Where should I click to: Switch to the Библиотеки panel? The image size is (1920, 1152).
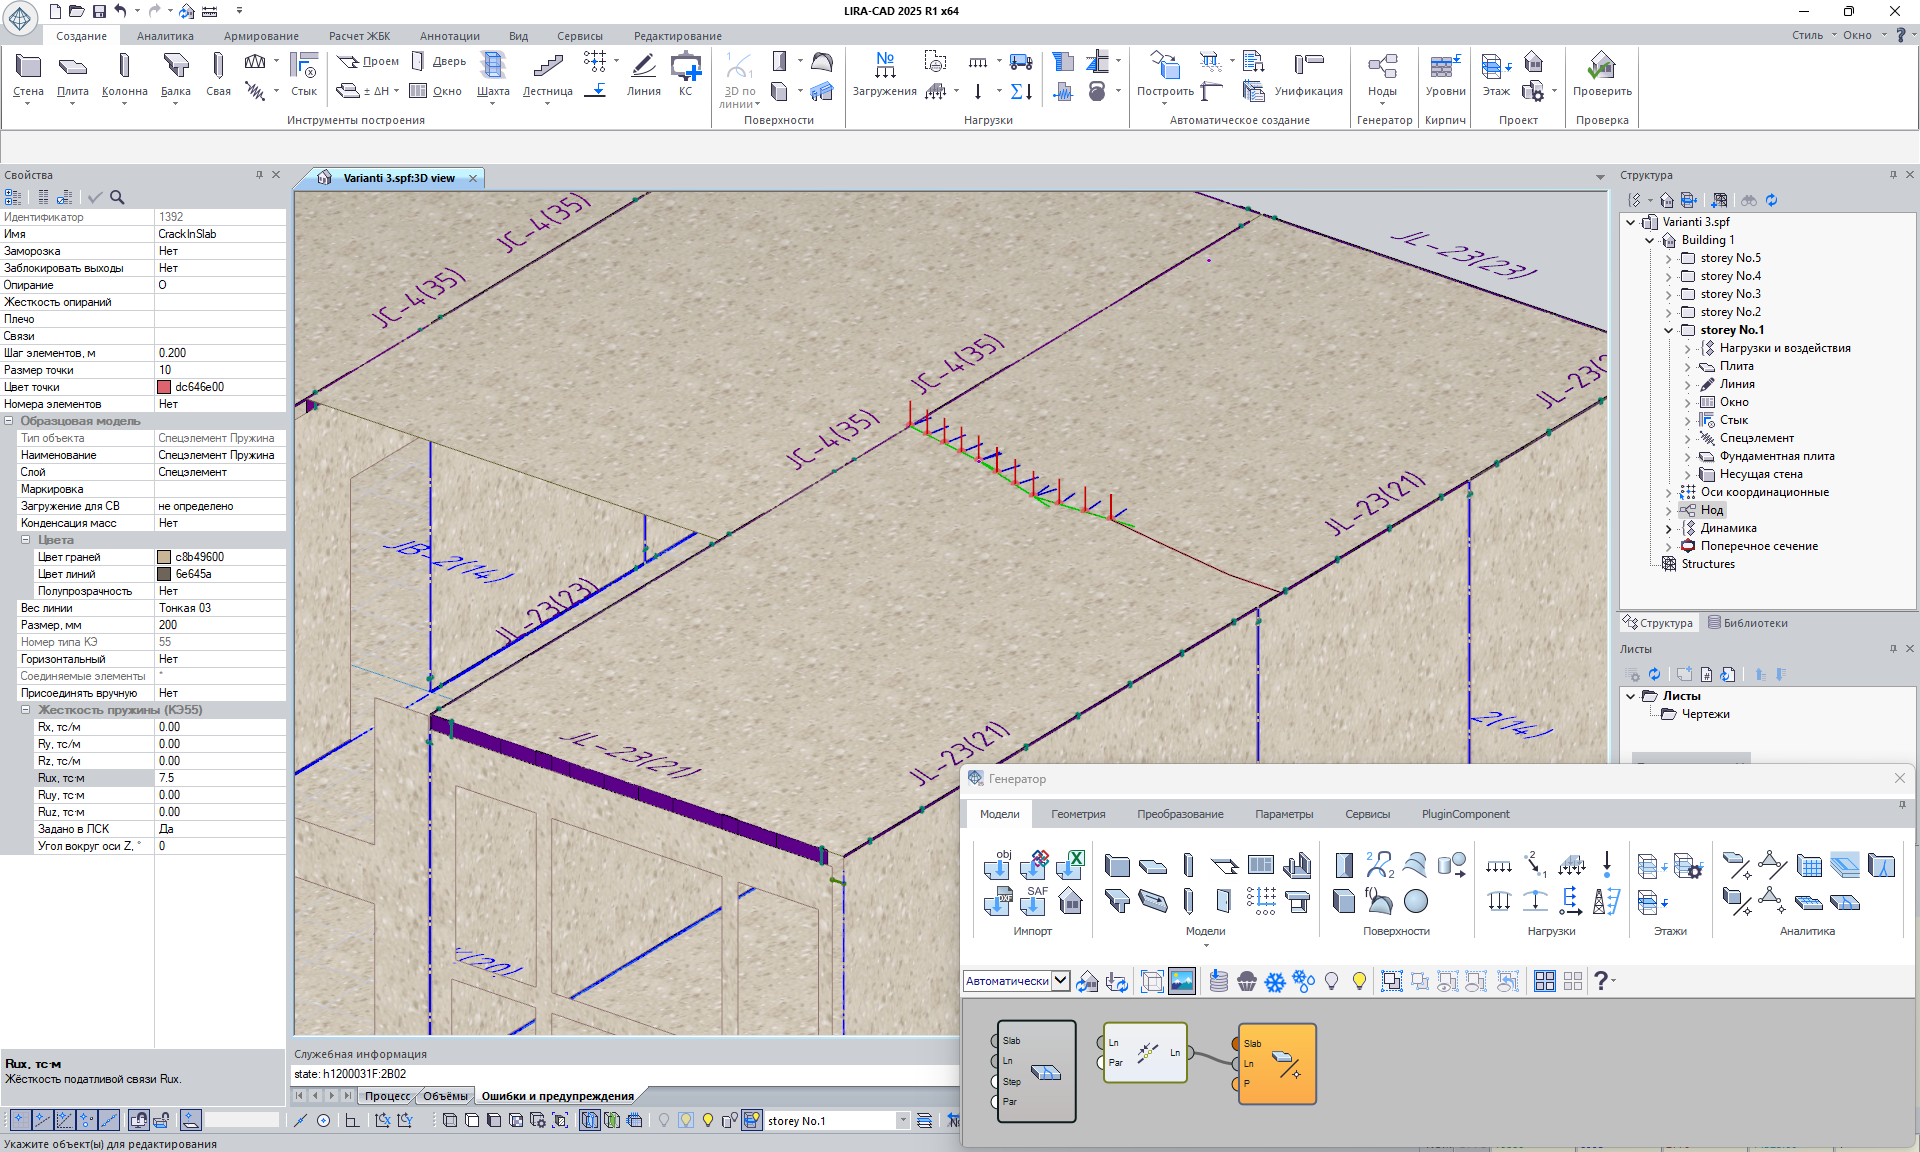pyautogui.click(x=1747, y=623)
